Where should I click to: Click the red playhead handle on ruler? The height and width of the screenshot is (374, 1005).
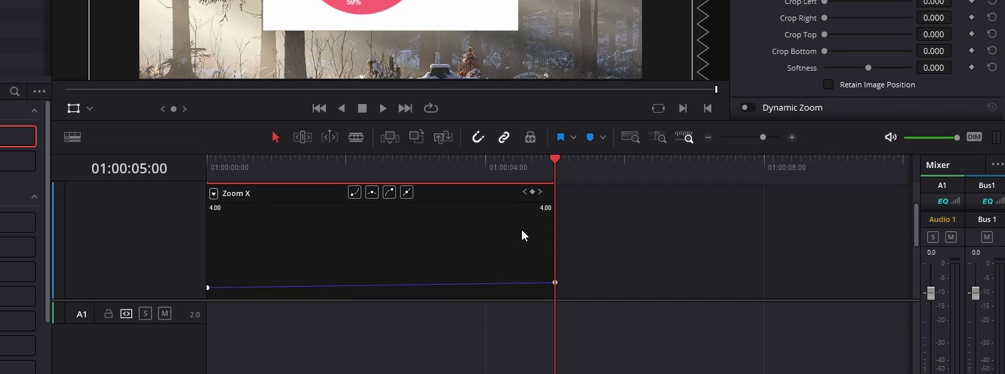pyautogui.click(x=555, y=158)
